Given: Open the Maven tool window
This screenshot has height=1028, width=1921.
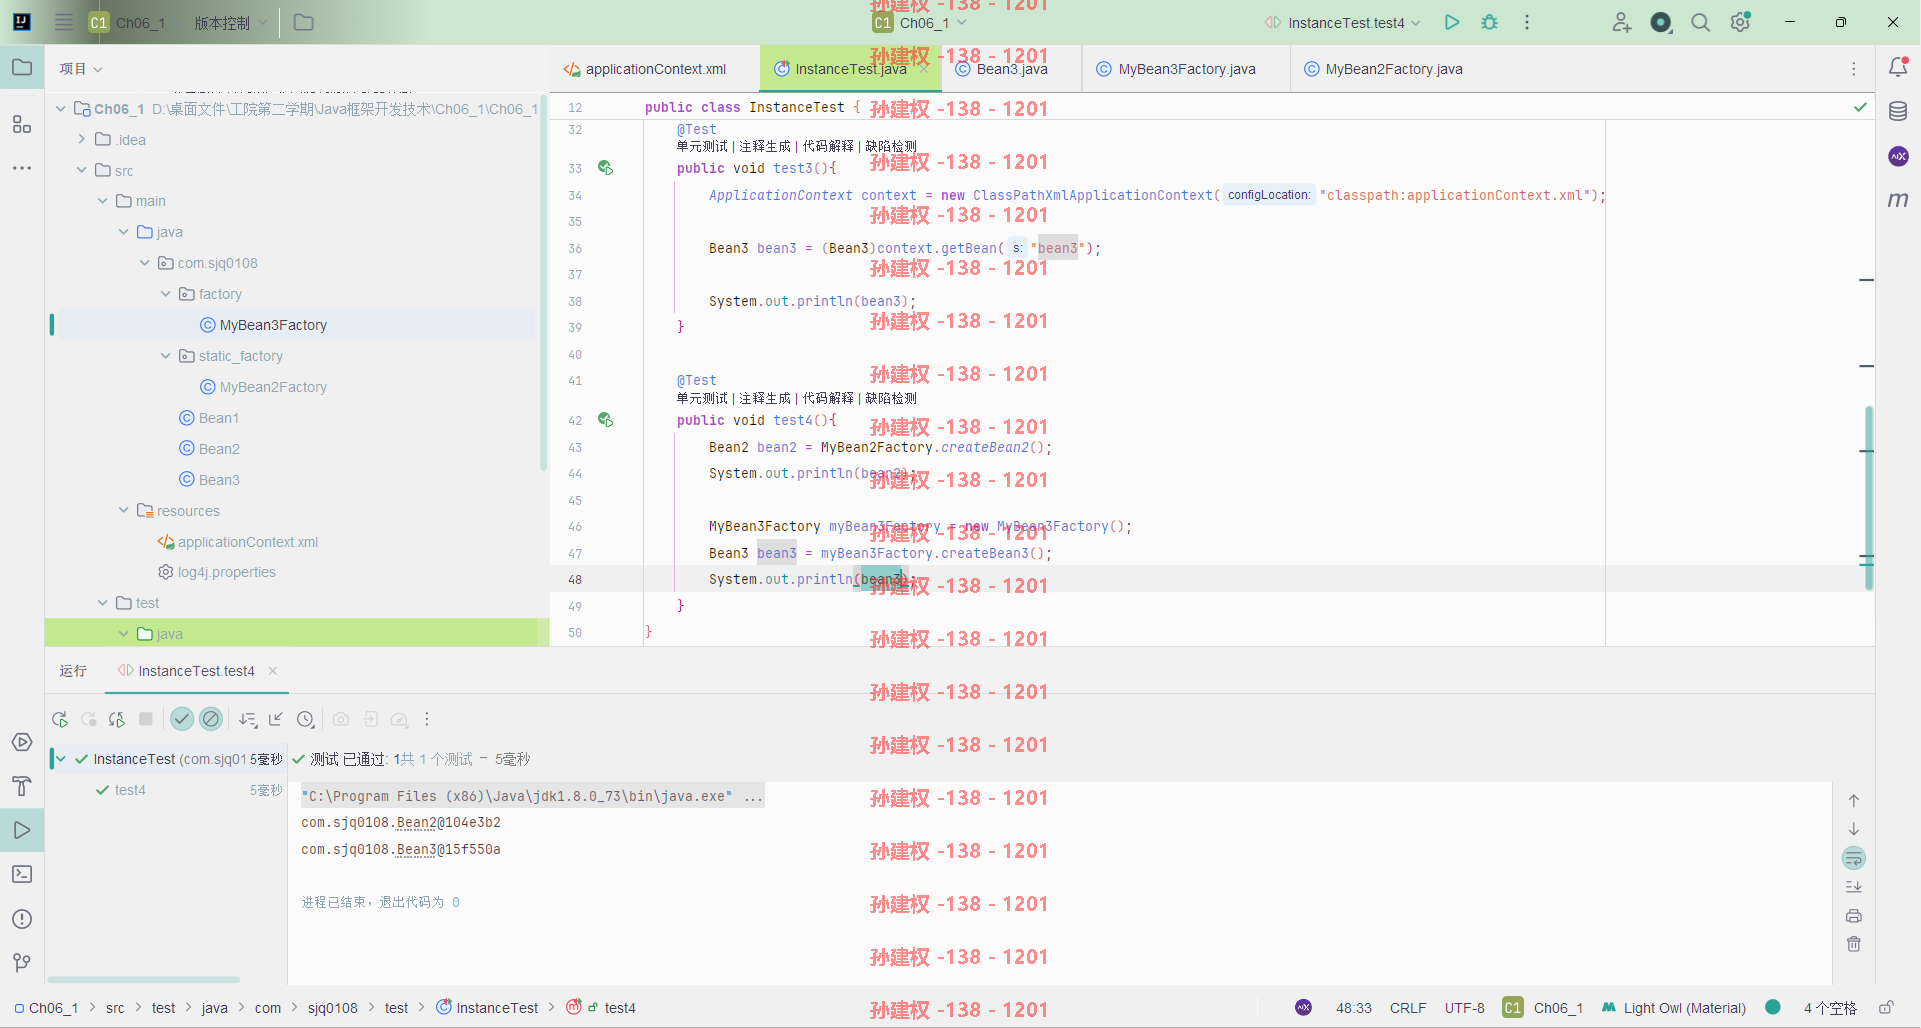Looking at the screenshot, I should point(1898,200).
